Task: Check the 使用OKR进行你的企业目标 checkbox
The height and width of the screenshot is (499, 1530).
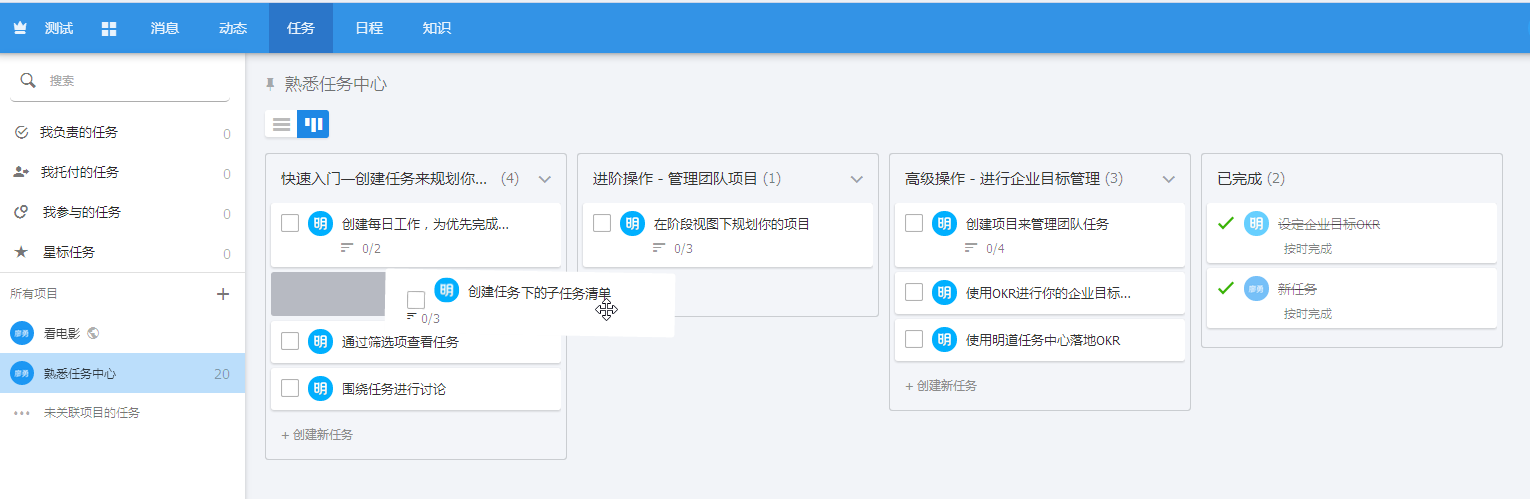Action: pos(914,292)
